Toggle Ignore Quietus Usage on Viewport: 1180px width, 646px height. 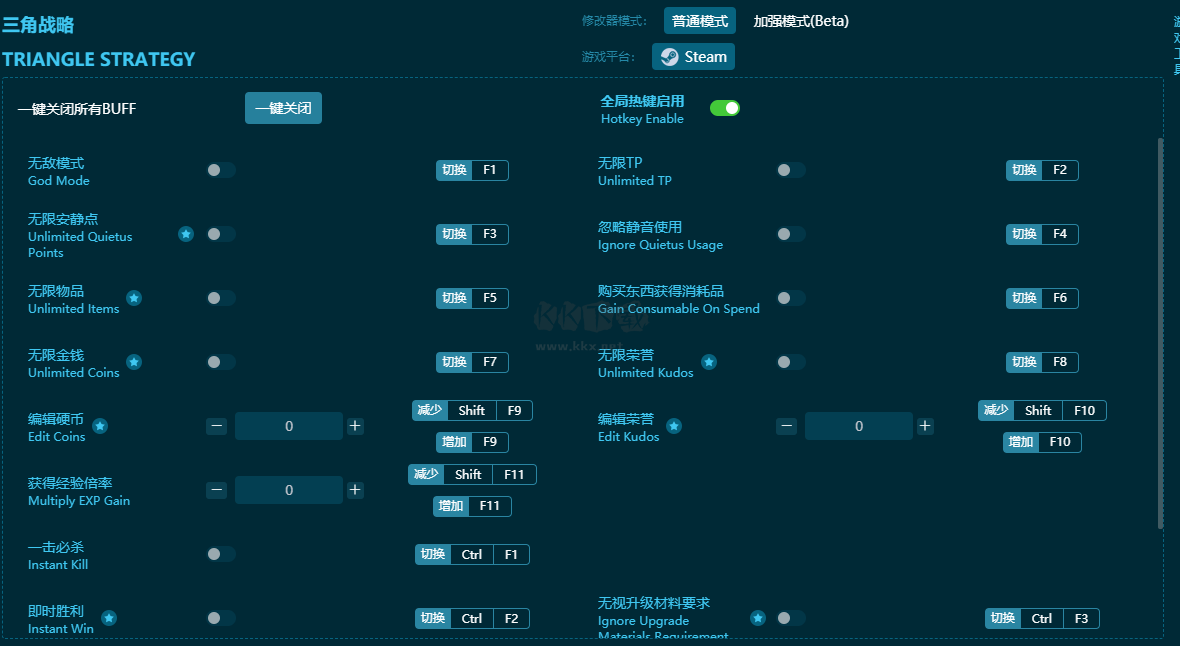coord(791,234)
